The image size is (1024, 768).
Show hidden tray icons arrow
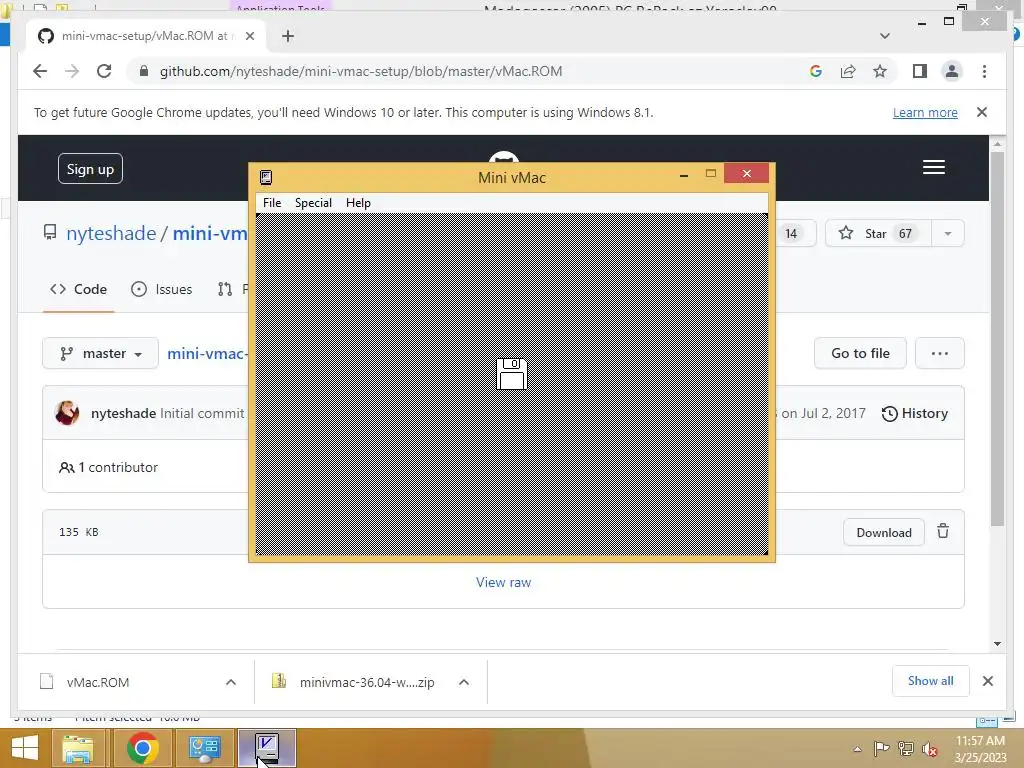click(x=857, y=749)
